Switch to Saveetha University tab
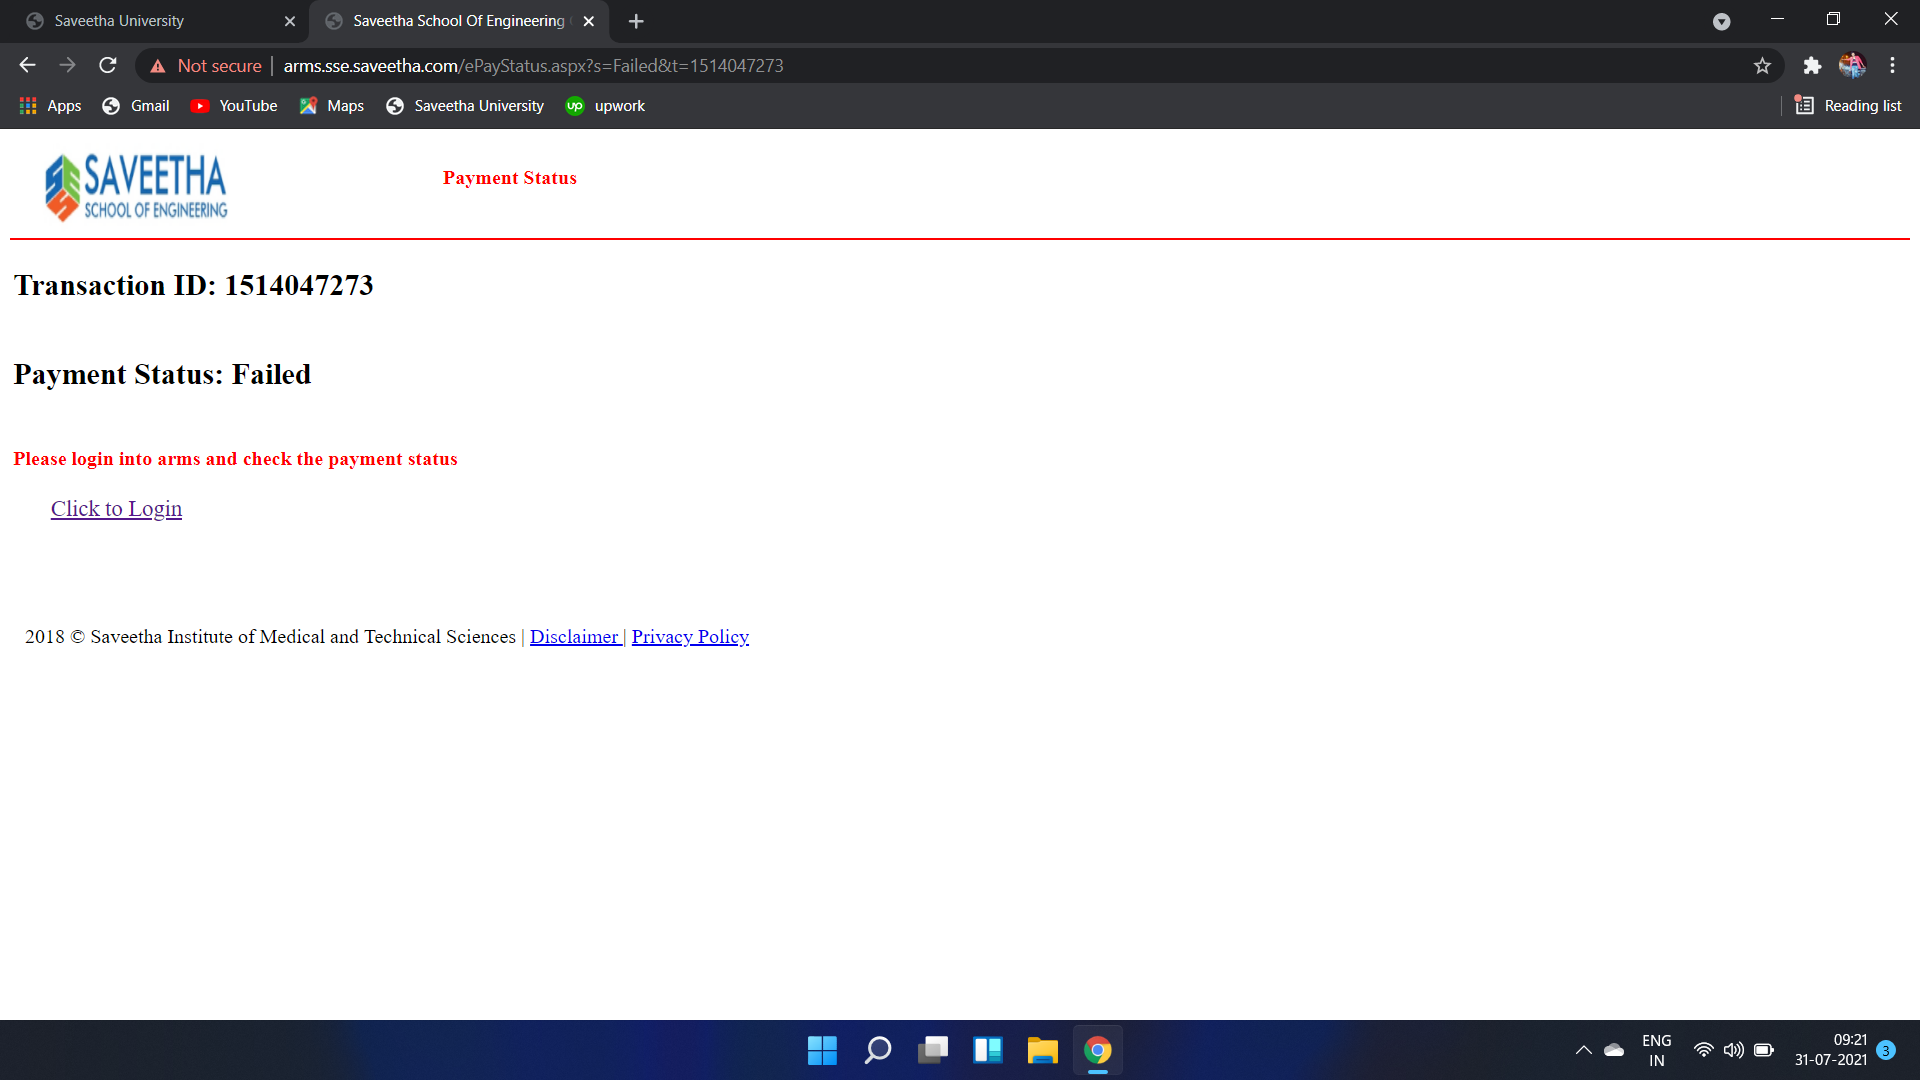This screenshot has height=1080, width=1920. (x=150, y=21)
